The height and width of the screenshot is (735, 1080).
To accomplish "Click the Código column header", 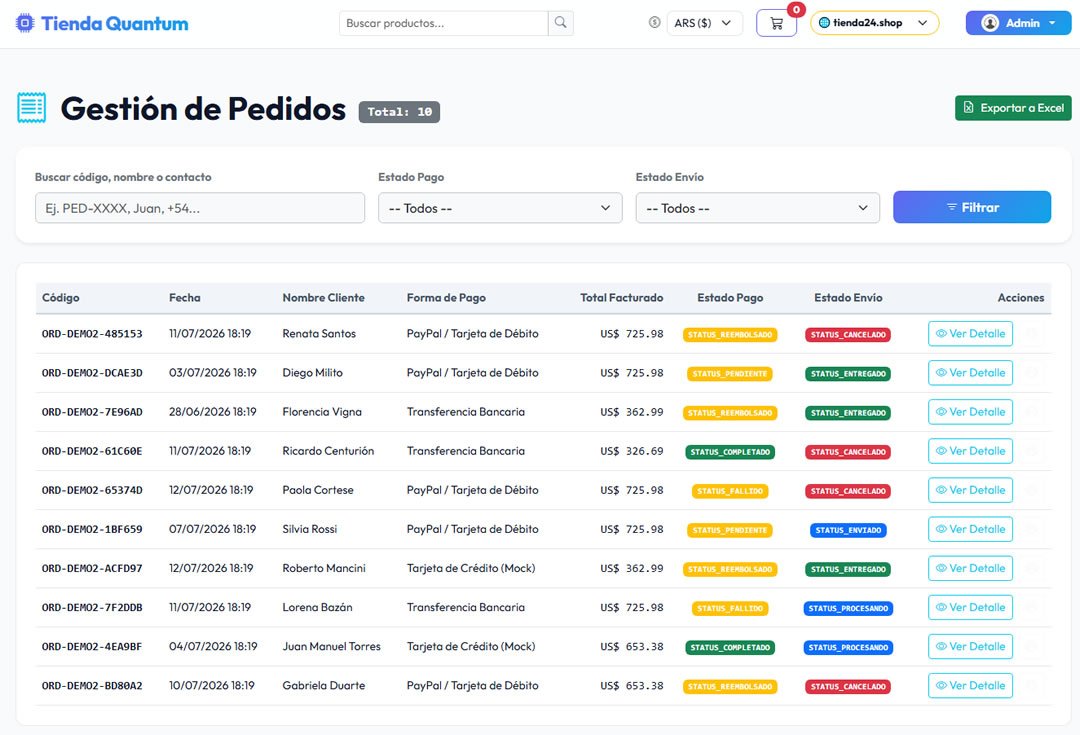I will tap(61, 298).
